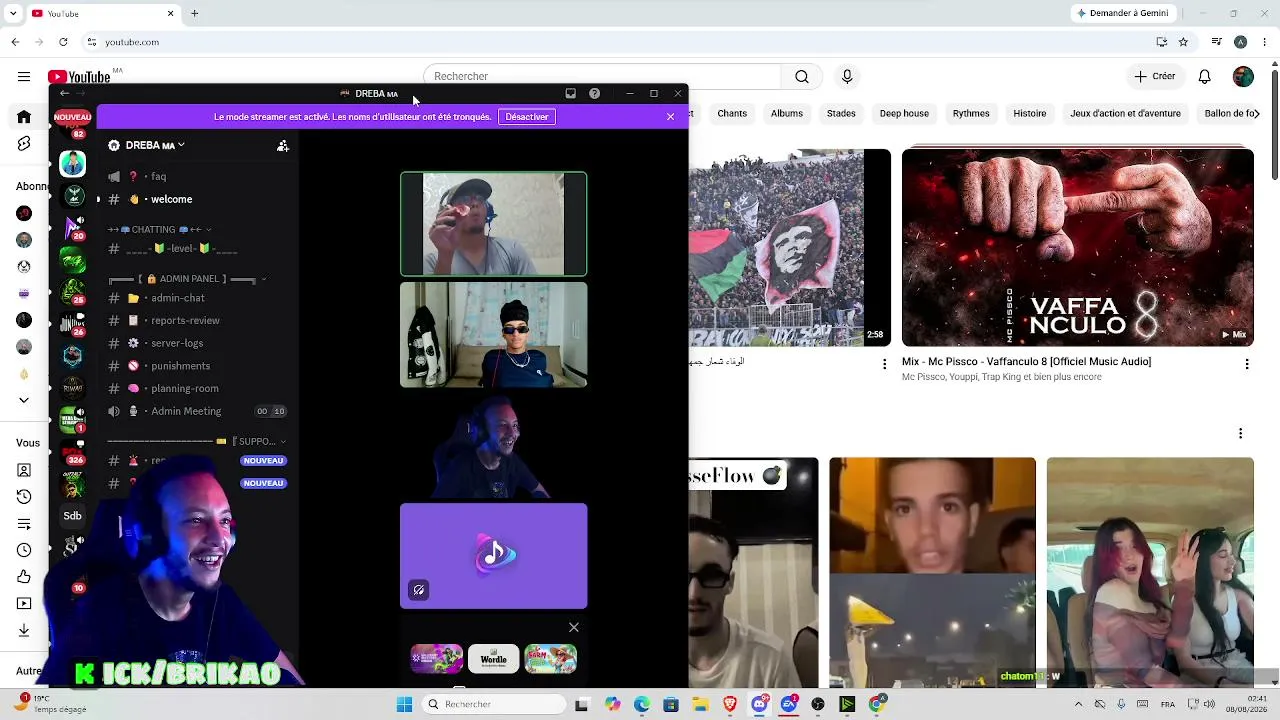This screenshot has width=1280, height=720.
Task: Open the YouTube hamburger guide menu
Action: 24,77
